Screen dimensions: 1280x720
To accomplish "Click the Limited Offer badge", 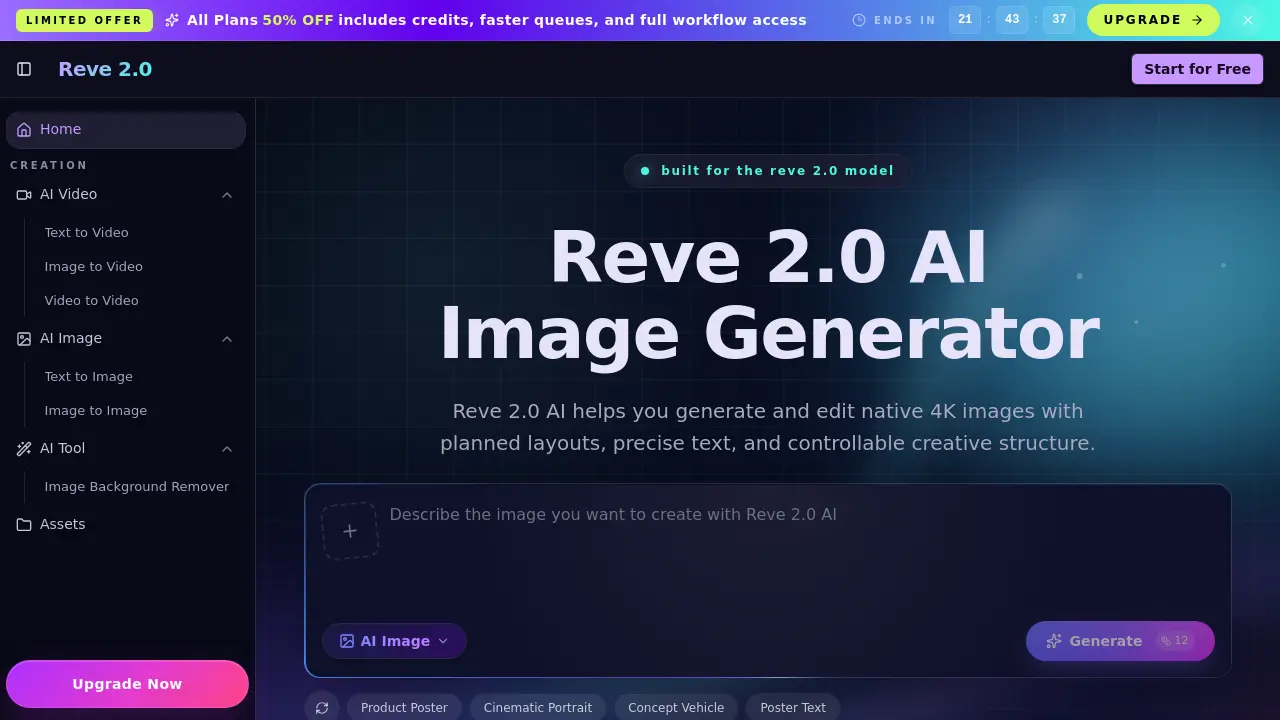I will (84, 20).
